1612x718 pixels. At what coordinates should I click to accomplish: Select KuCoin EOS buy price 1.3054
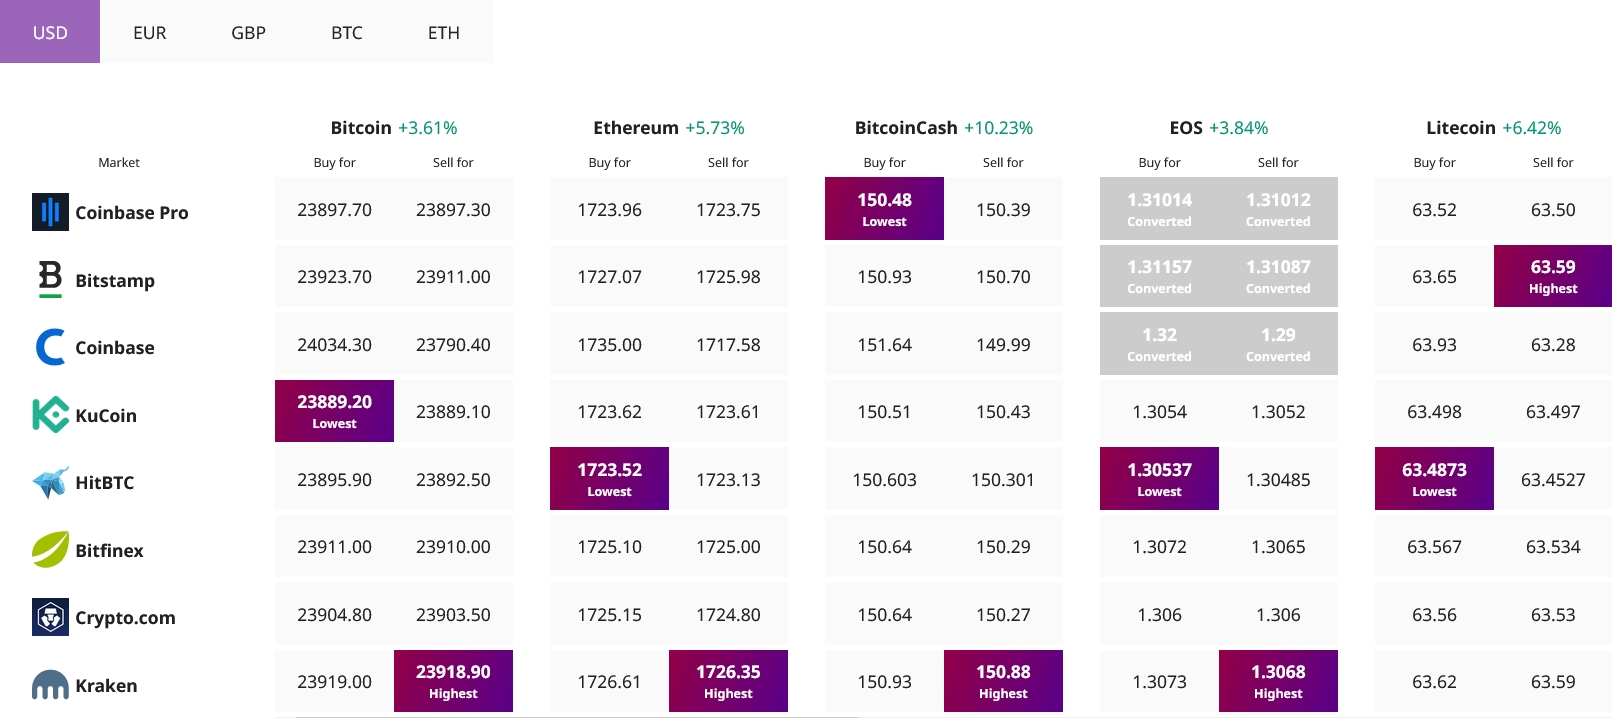(1159, 411)
